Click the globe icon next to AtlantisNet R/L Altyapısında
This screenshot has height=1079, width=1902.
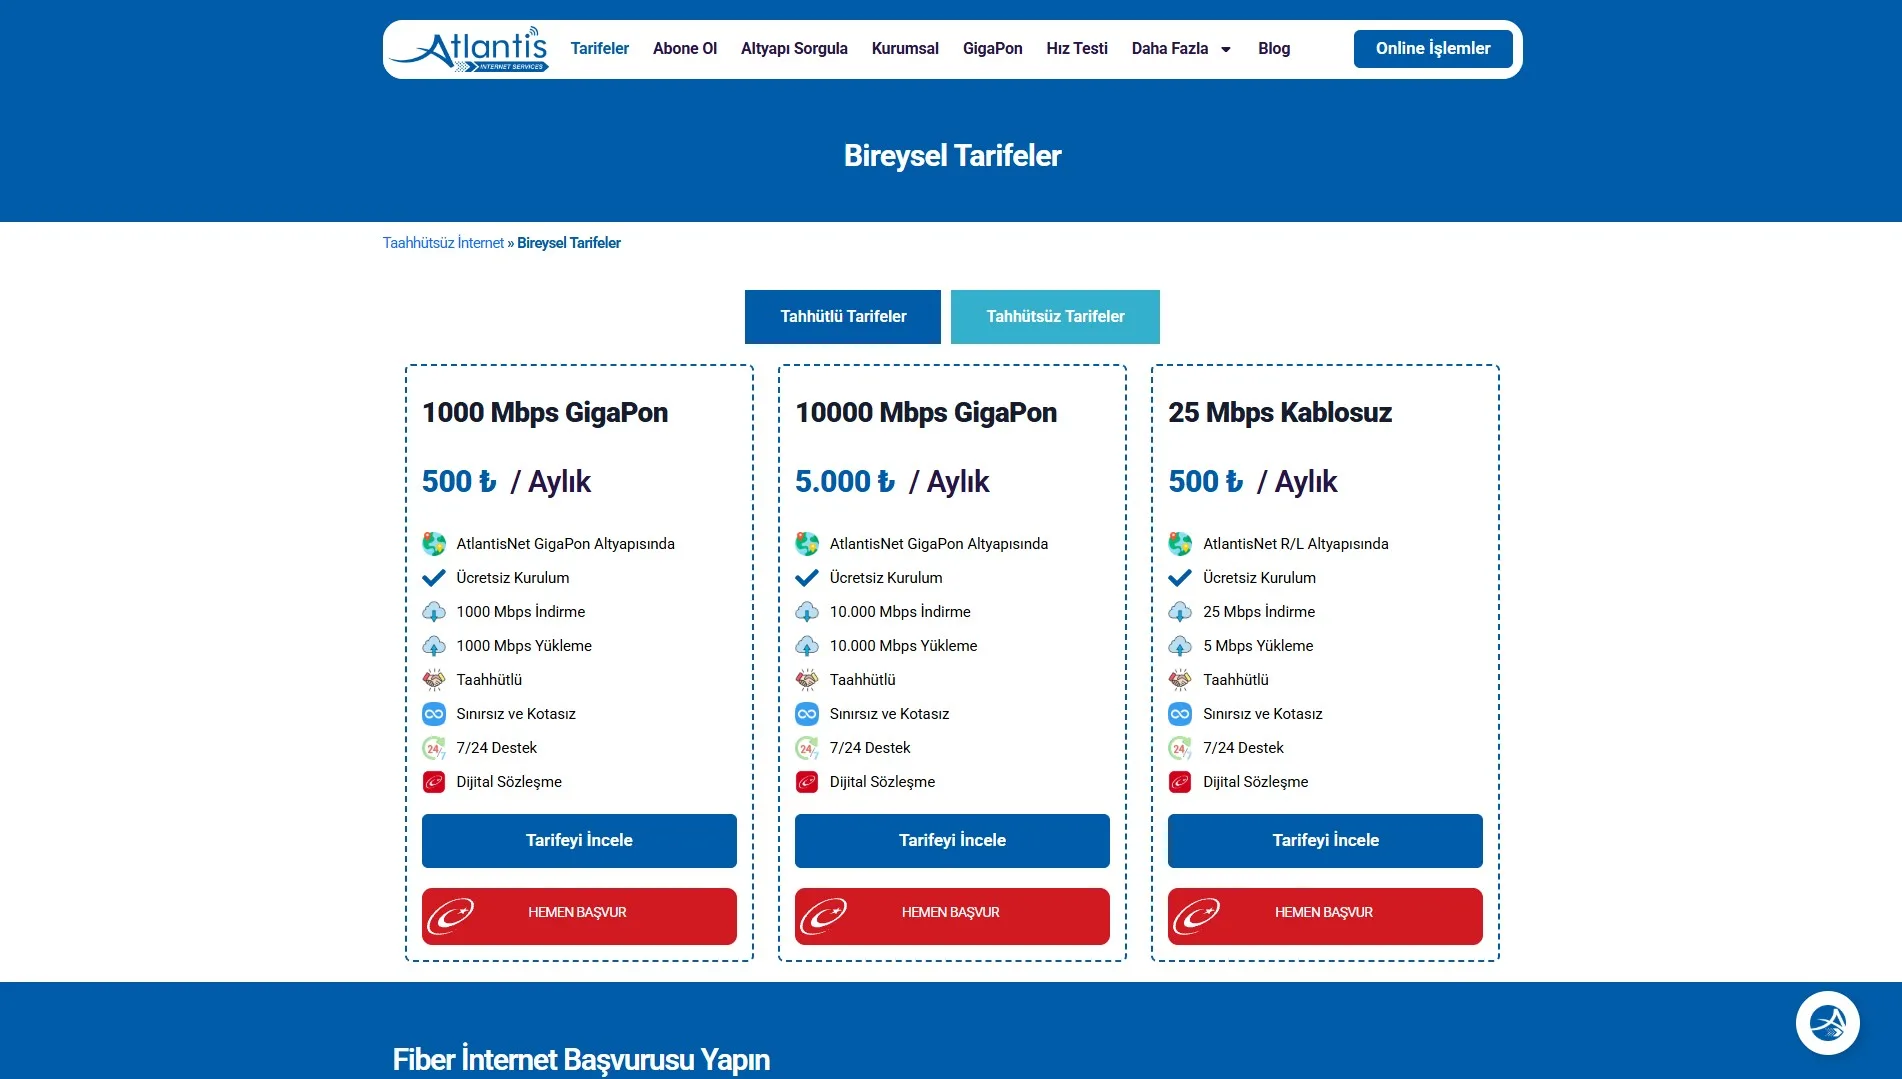pyautogui.click(x=1180, y=544)
